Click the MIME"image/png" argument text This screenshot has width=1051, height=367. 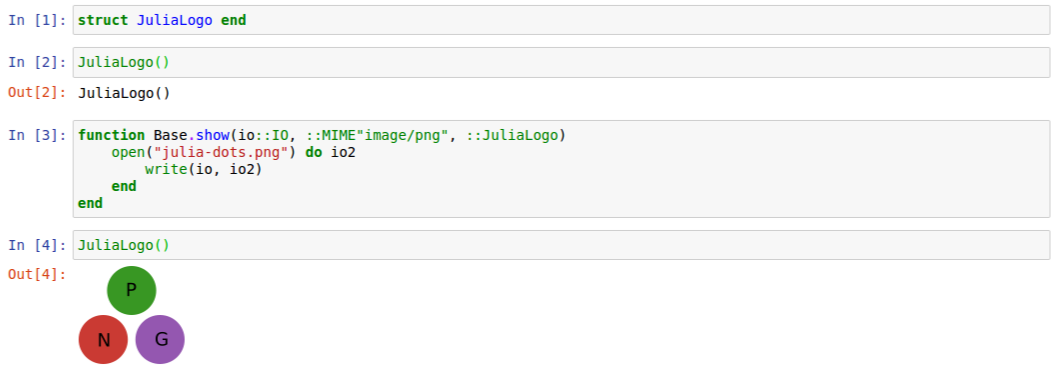[x=385, y=135]
